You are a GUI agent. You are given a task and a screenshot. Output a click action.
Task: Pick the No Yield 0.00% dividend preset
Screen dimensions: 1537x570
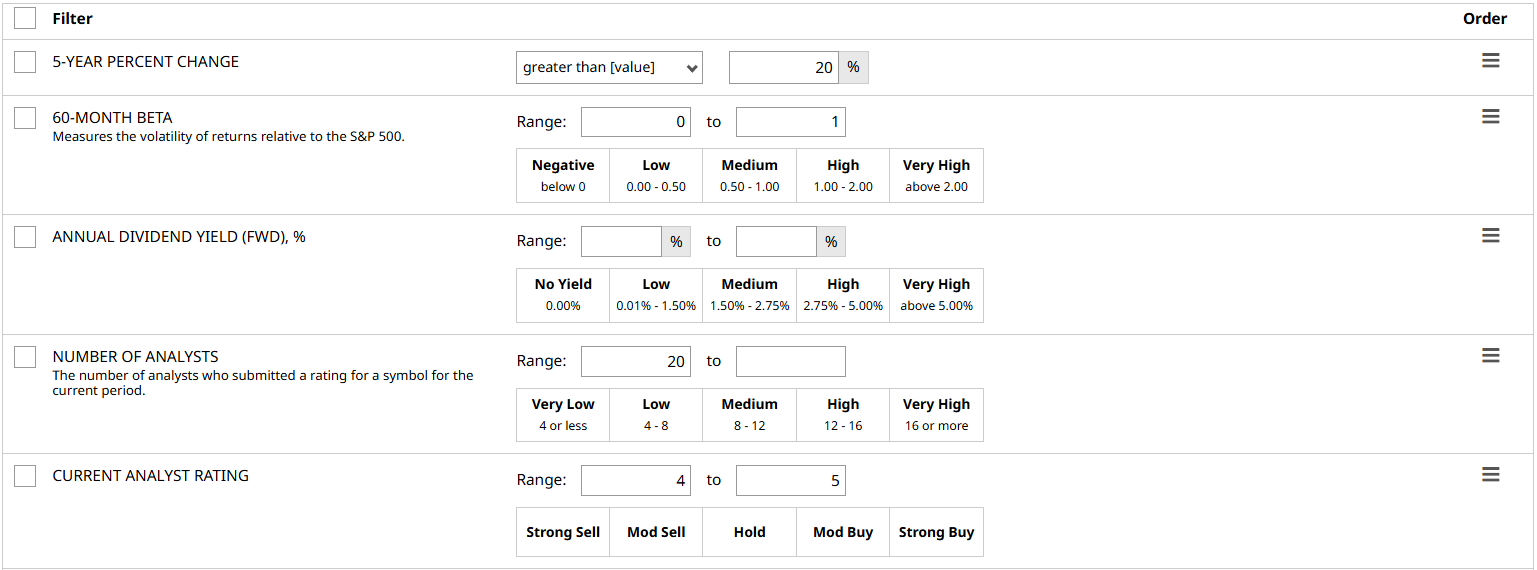tap(563, 295)
